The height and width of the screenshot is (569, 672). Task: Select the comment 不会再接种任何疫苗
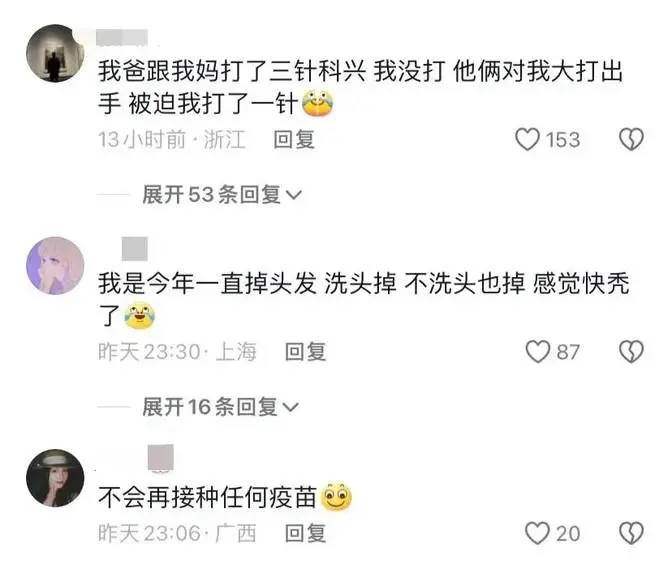pyautogui.click(x=207, y=497)
